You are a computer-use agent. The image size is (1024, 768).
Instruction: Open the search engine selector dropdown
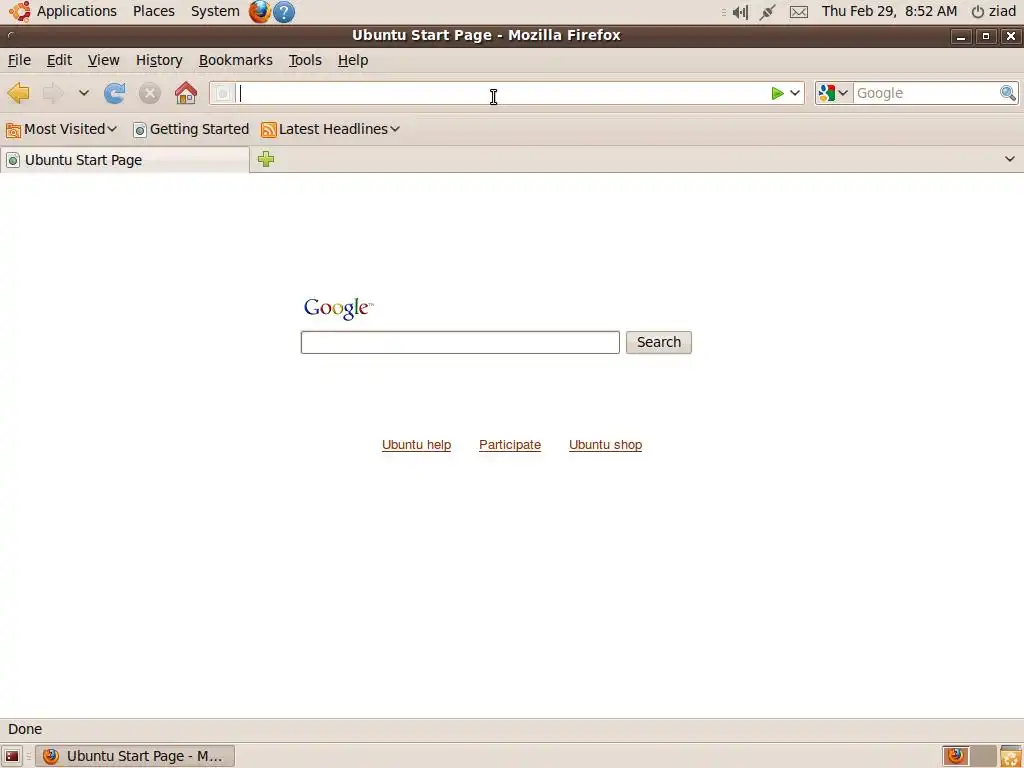coord(835,93)
